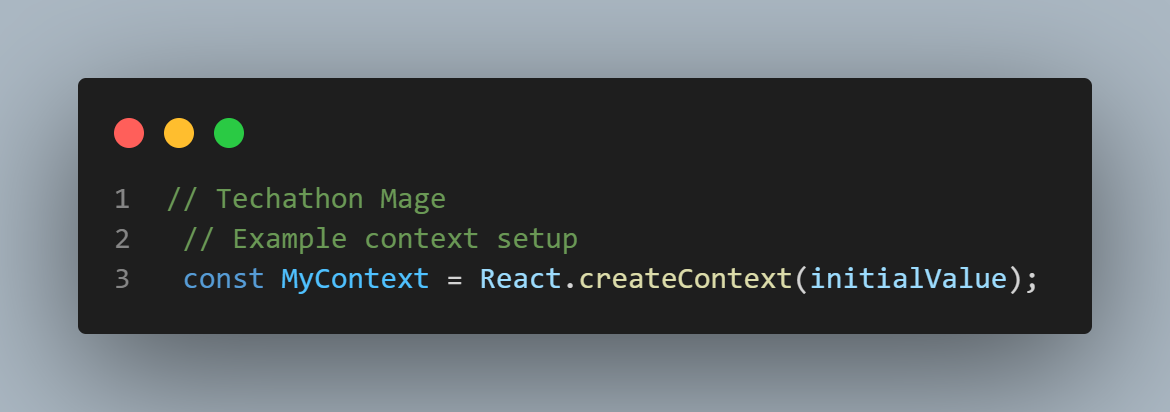
Task: Click the red close dot
Action: [129, 133]
